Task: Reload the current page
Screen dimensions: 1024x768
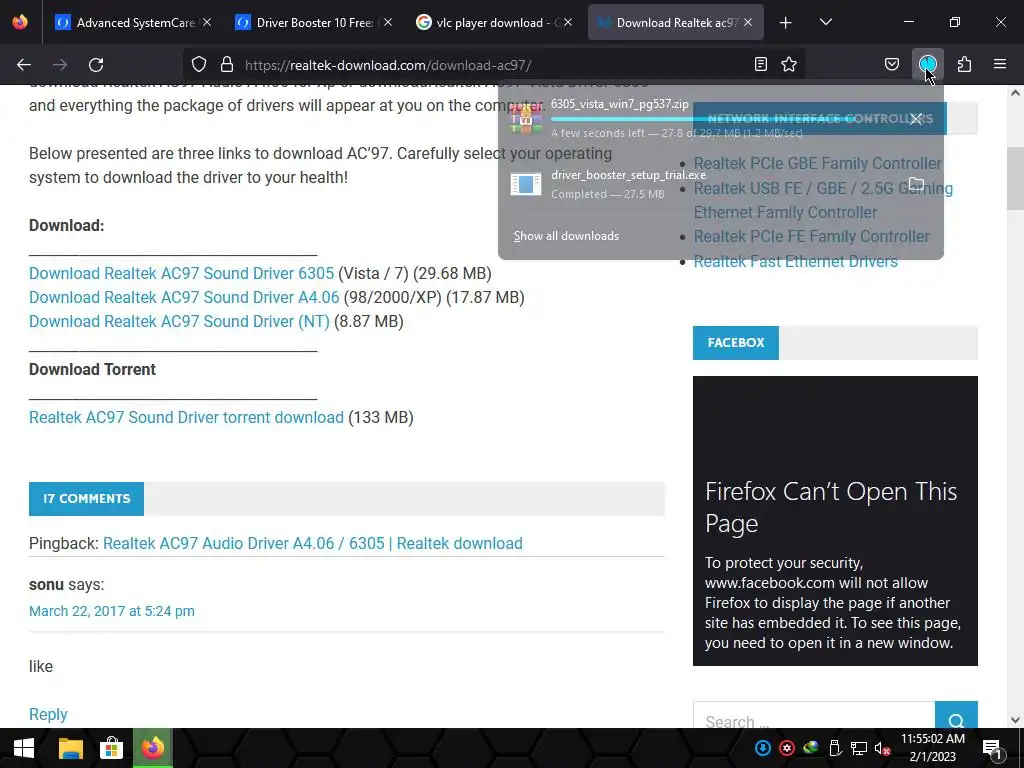Action: [96, 65]
